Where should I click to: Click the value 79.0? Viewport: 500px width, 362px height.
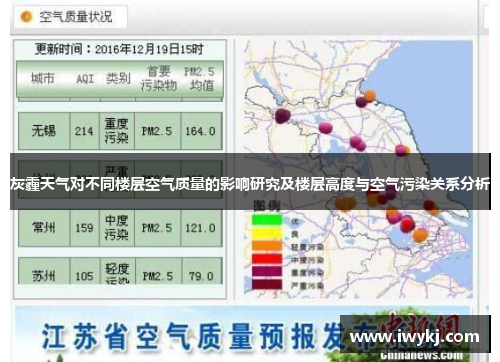point(201,276)
